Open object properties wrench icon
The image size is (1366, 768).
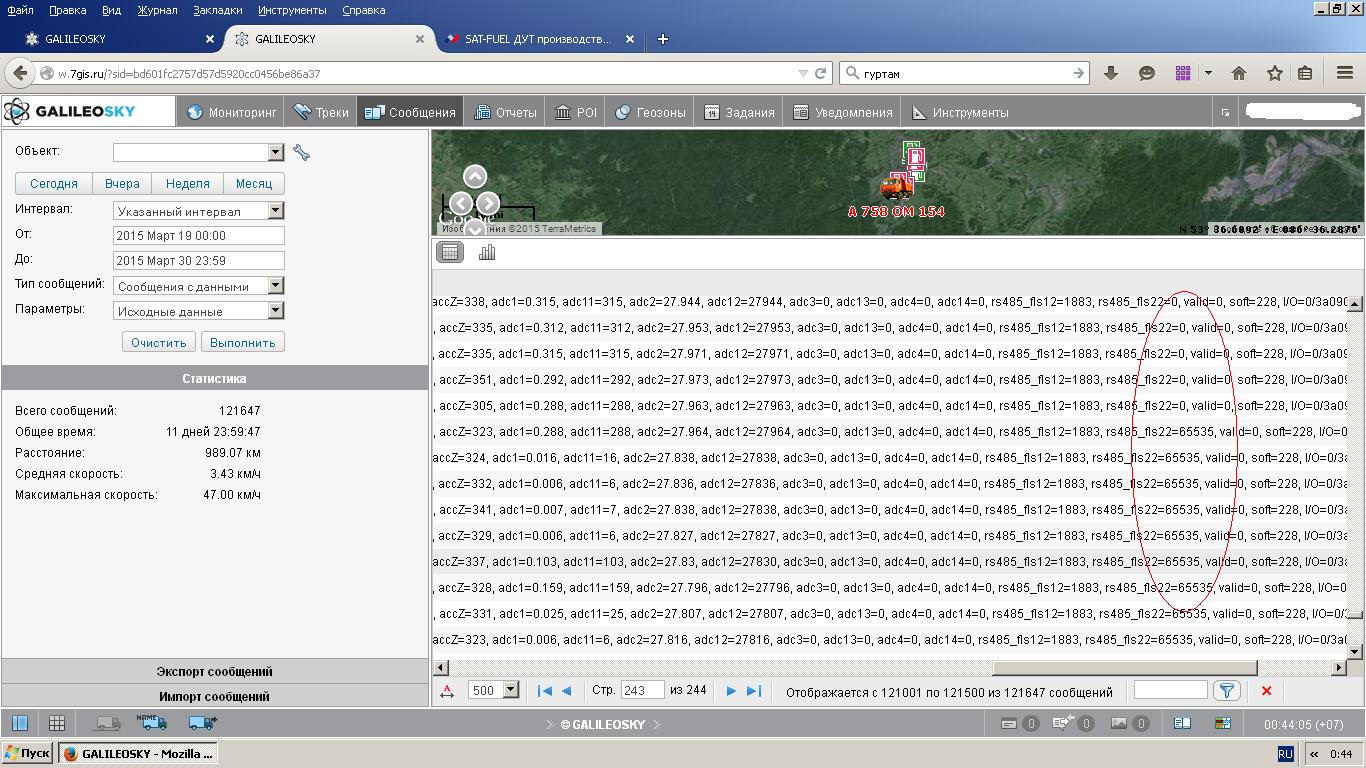pos(301,152)
